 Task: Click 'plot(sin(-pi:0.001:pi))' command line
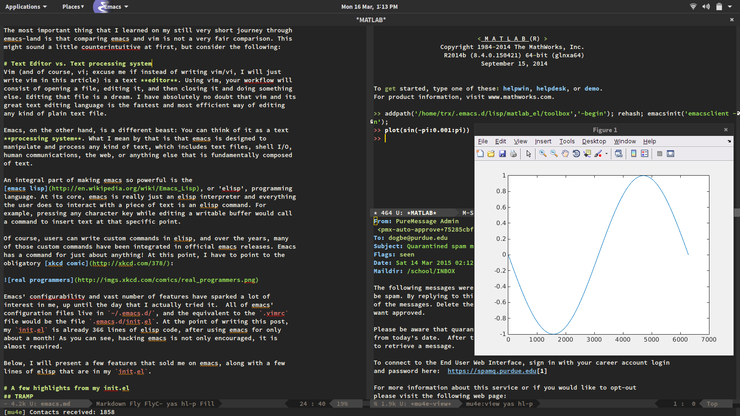click(427, 130)
